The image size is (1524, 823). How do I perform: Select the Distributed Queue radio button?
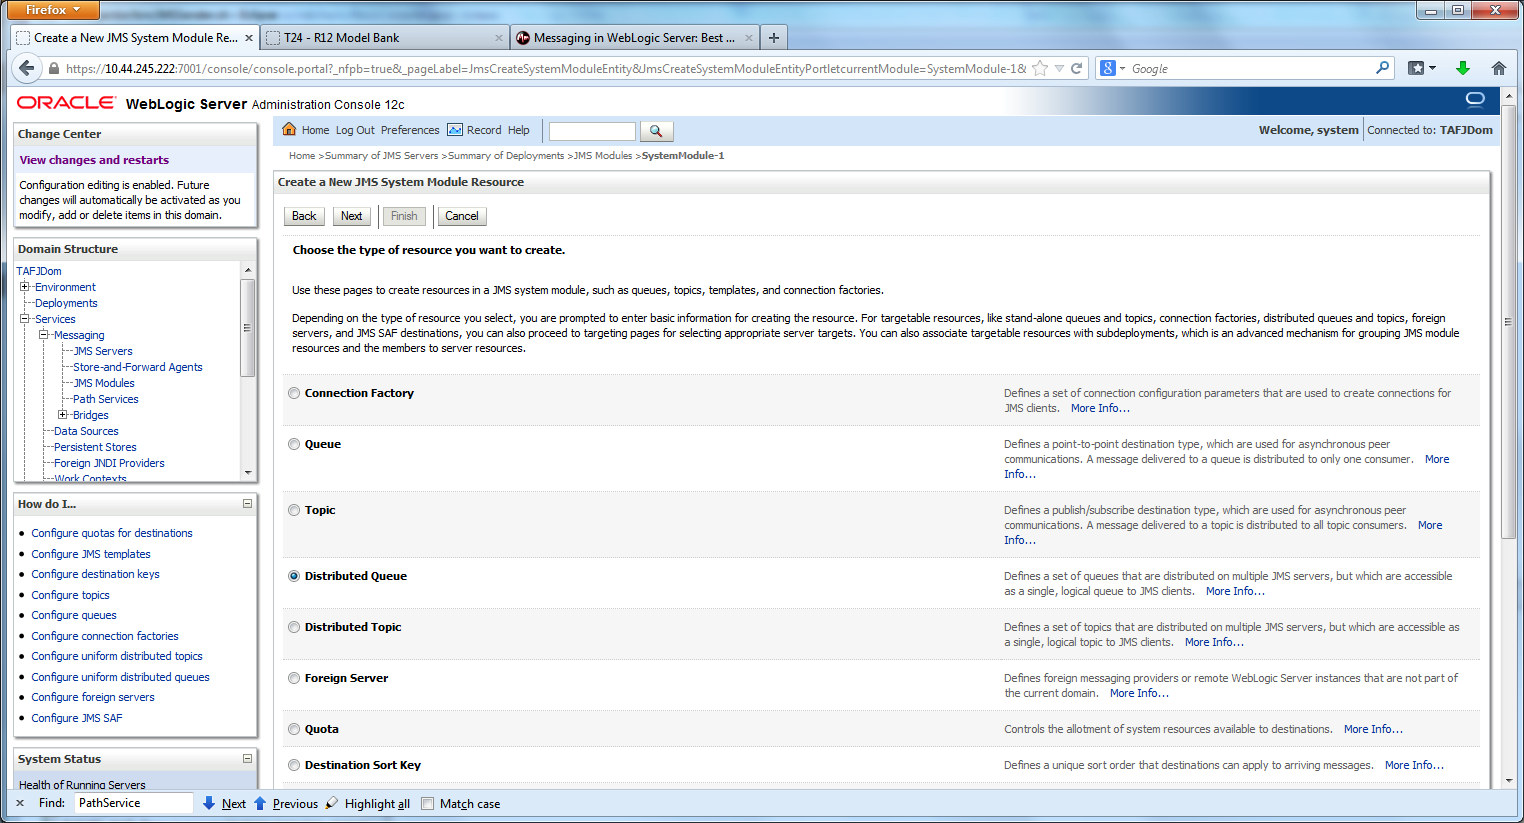[x=294, y=576]
